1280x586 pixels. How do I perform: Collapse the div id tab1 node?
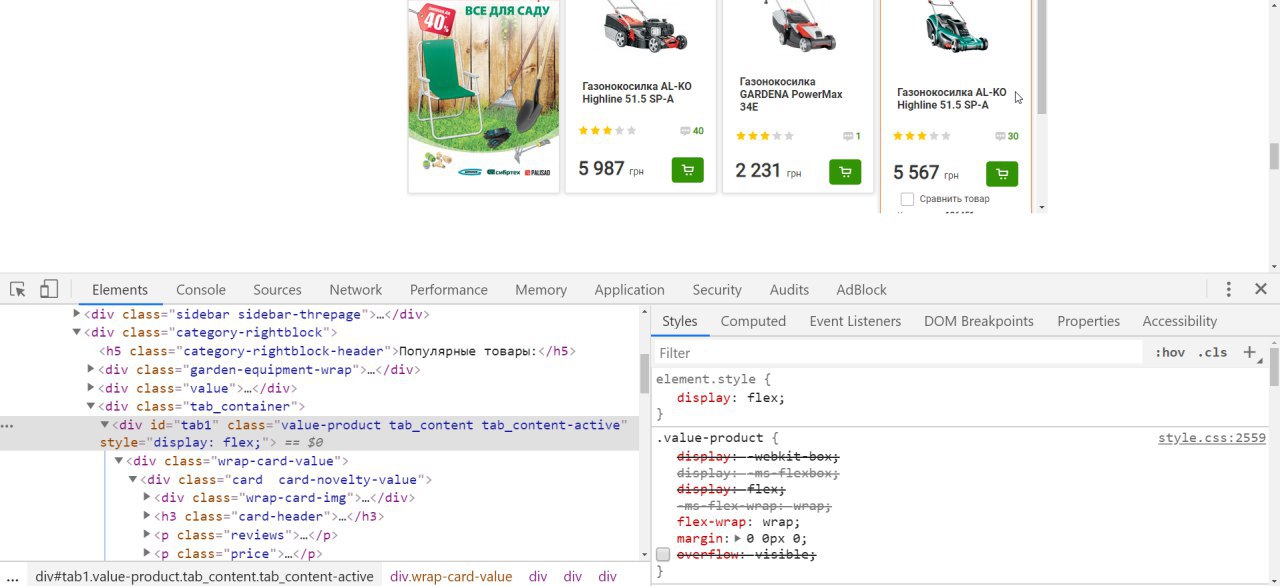105,425
